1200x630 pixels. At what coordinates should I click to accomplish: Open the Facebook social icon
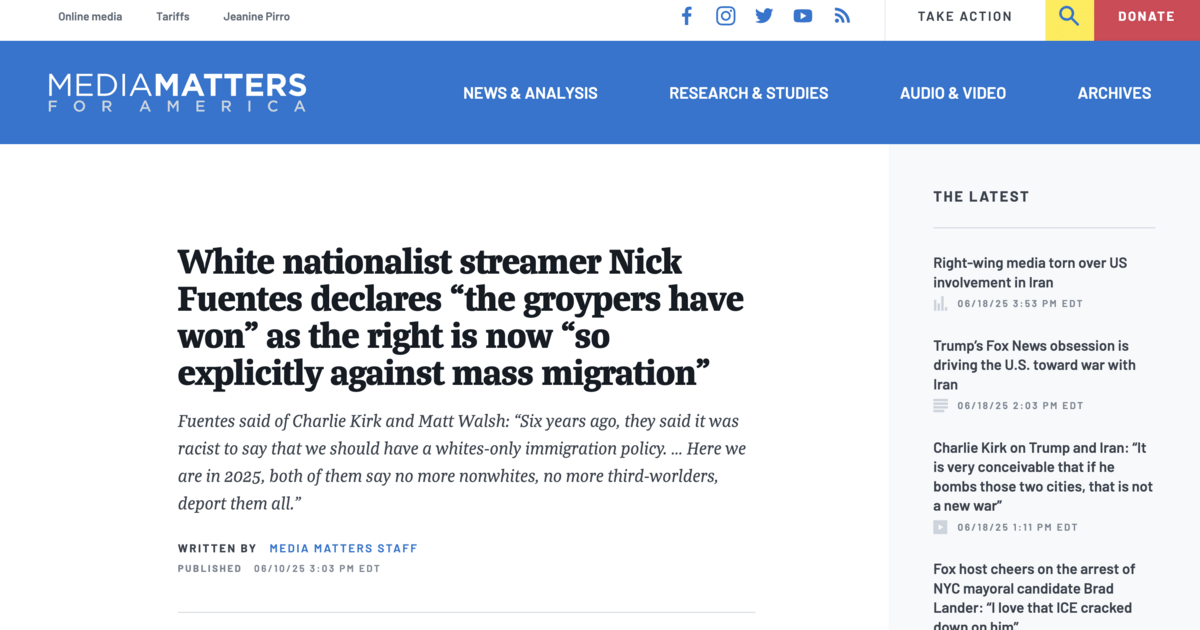click(x=687, y=16)
